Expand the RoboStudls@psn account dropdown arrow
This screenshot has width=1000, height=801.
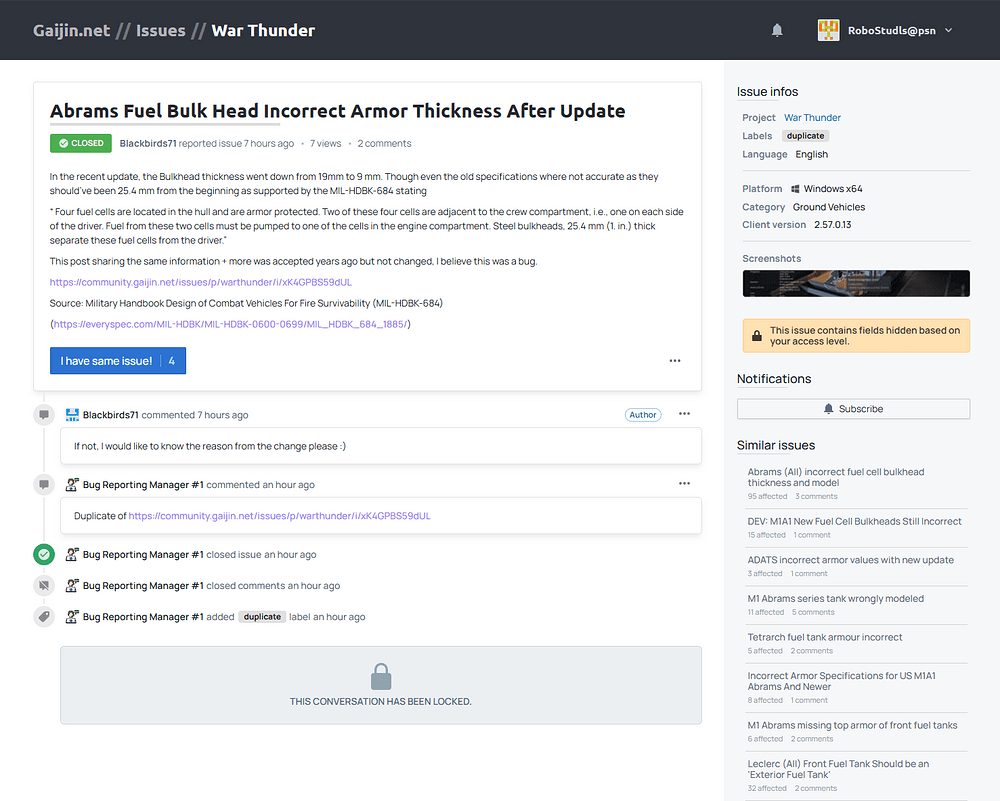click(948, 30)
